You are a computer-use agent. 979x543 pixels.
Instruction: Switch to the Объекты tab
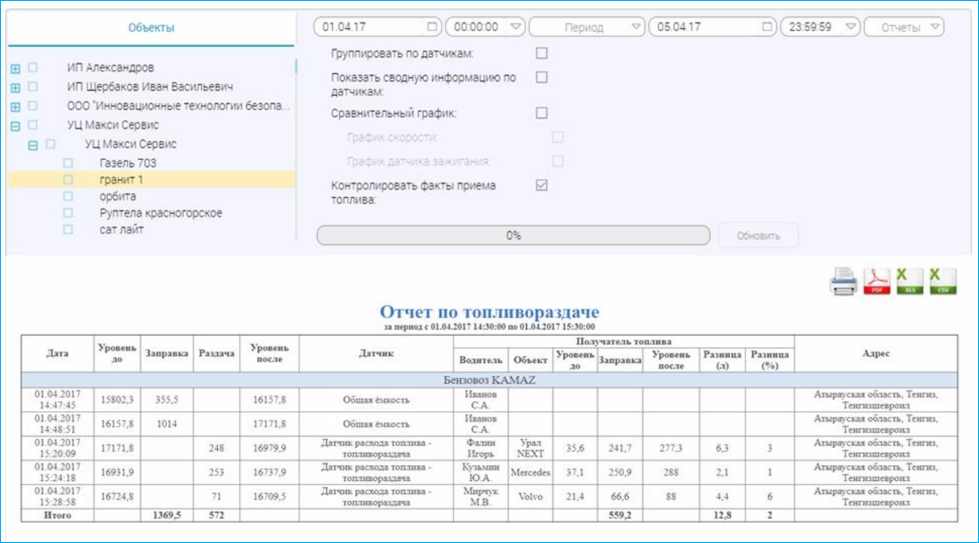(151, 28)
